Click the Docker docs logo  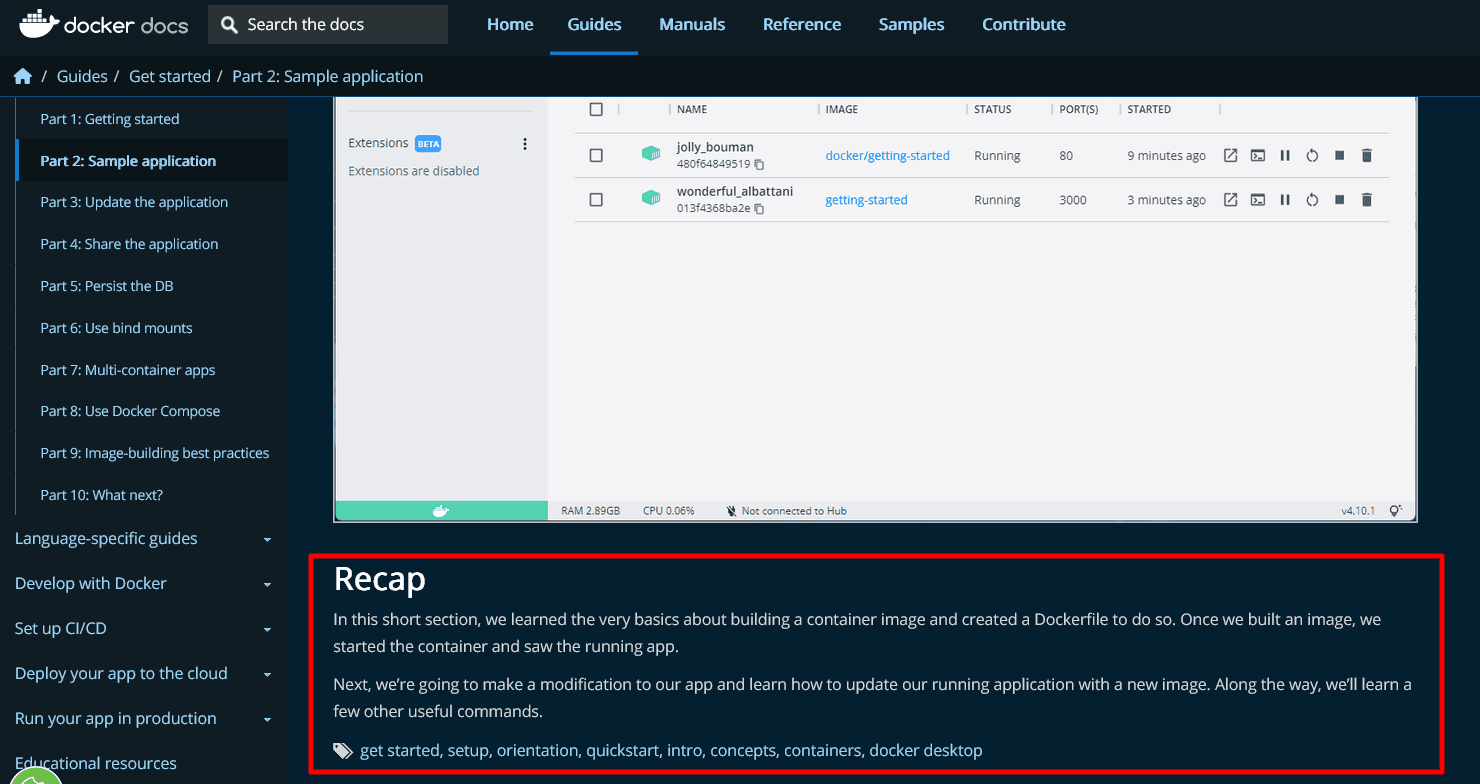pos(103,24)
